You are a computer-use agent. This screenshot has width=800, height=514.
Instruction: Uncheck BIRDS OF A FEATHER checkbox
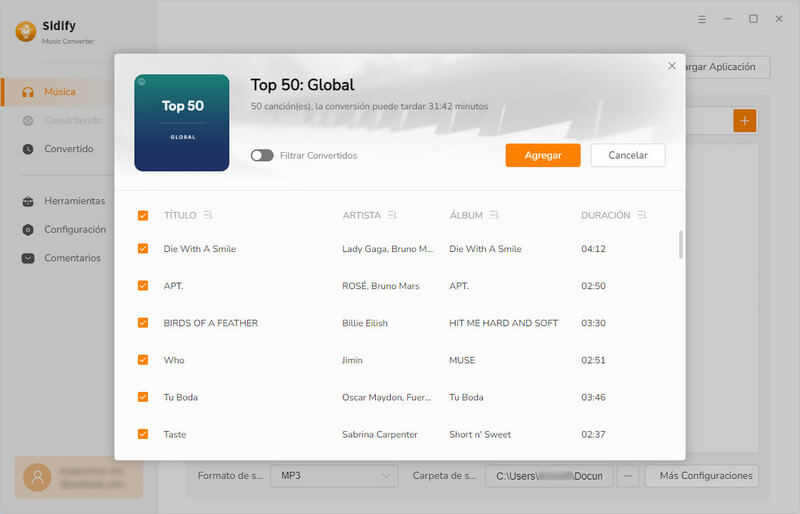143,323
